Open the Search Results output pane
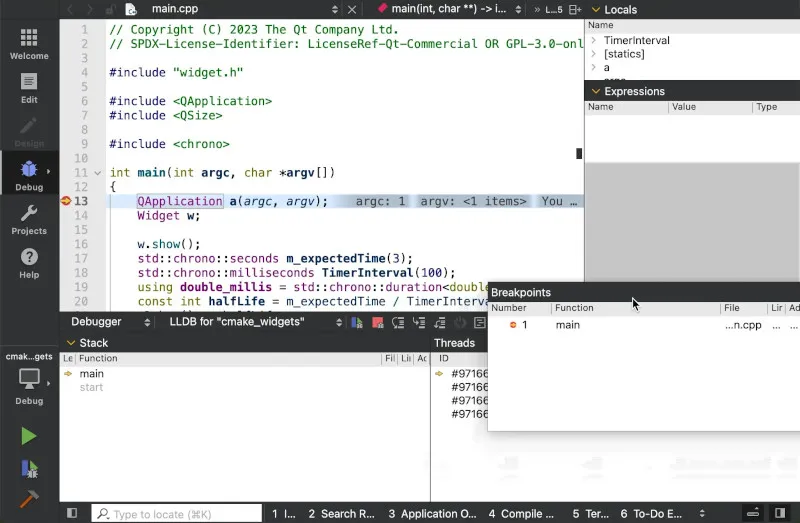Viewport: 800px width, 523px height. click(341, 514)
